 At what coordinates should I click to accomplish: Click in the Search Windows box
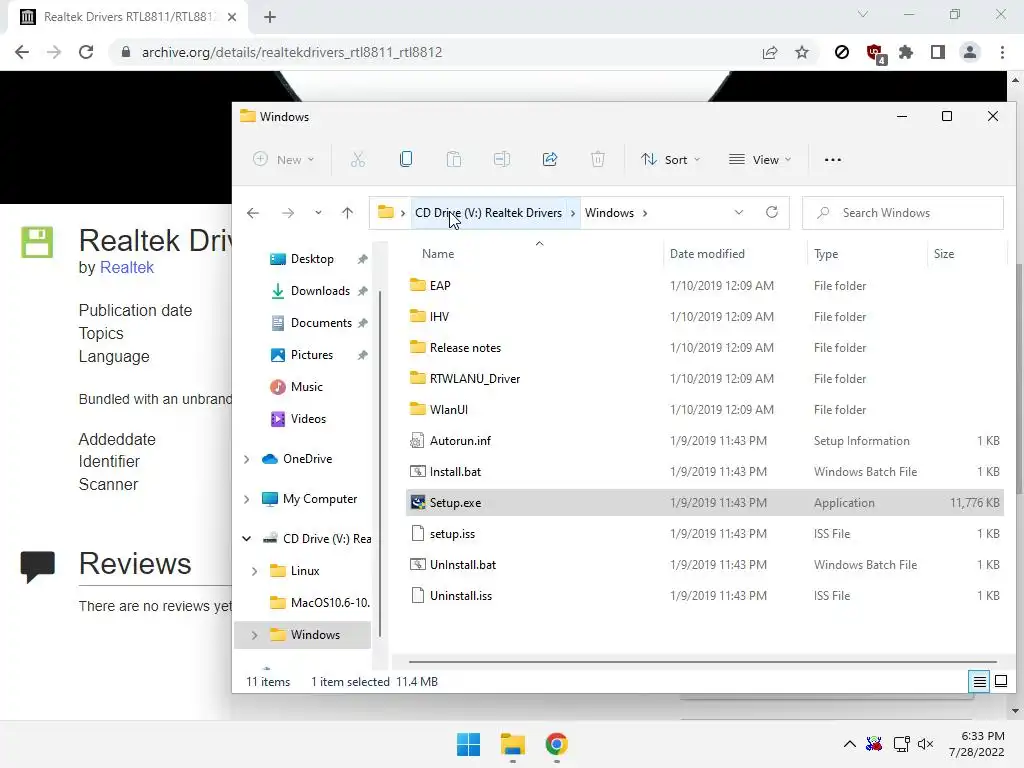(x=903, y=213)
